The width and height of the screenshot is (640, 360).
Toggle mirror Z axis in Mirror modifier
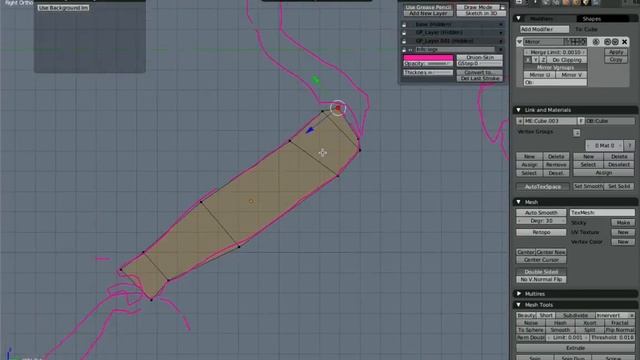[543, 60]
